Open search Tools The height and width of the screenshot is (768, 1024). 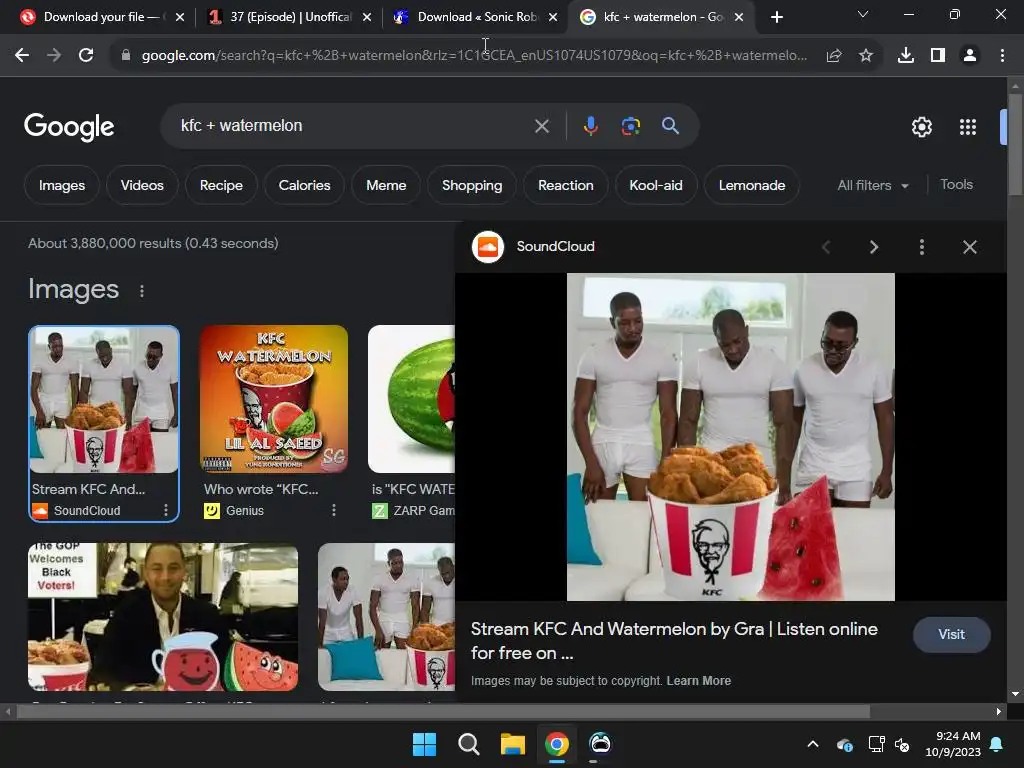point(956,185)
